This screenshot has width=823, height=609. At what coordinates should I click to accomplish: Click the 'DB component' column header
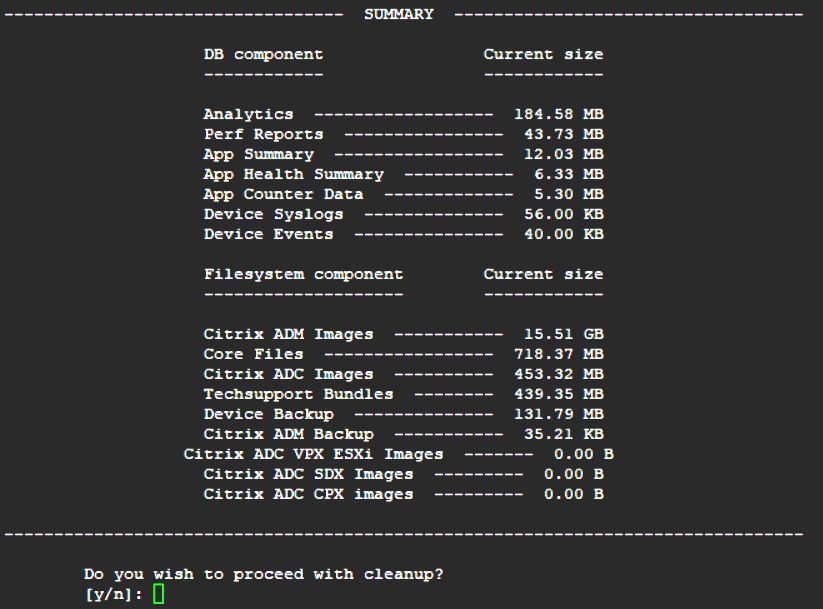(263, 55)
